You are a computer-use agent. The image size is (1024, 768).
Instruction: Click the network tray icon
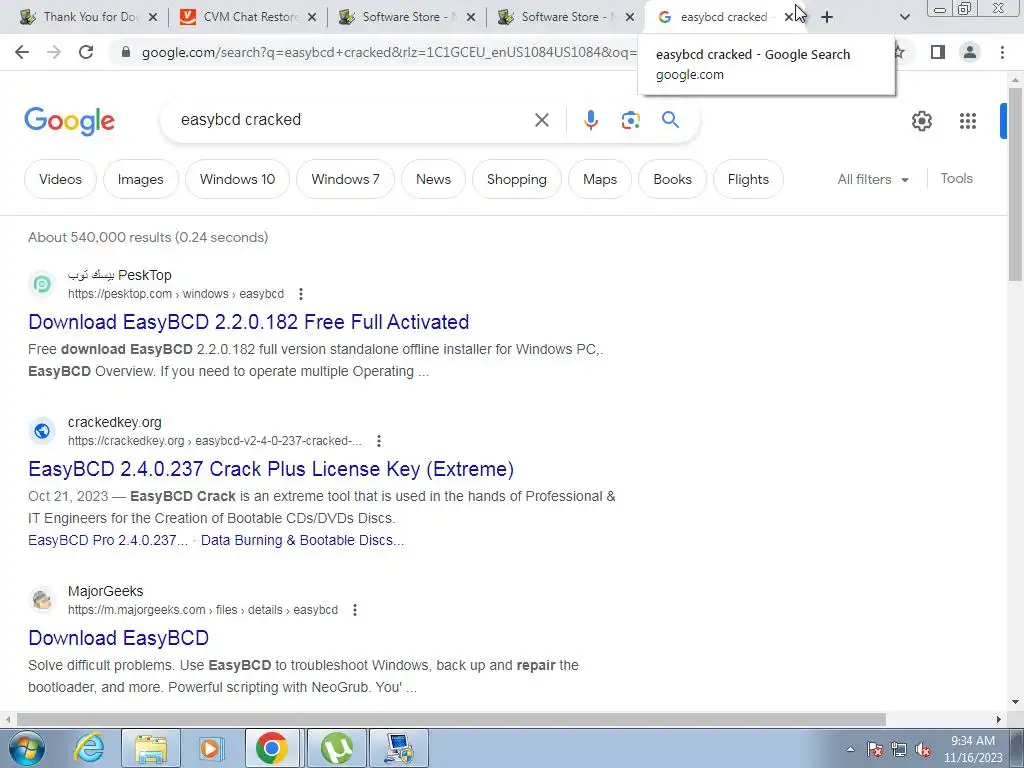coord(899,750)
